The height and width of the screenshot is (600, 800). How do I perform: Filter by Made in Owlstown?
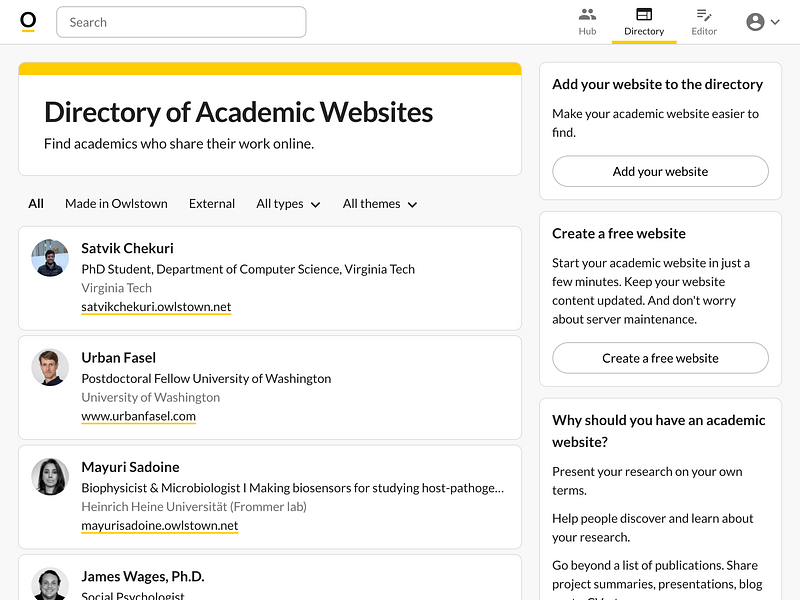coord(116,204)
